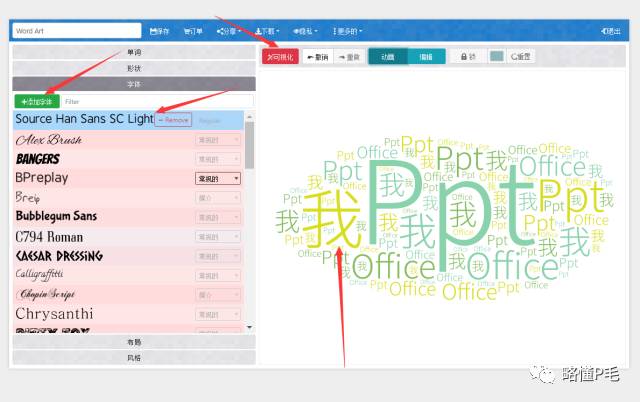Open style dropdown for C794 Roman

[x=218, y=237]
